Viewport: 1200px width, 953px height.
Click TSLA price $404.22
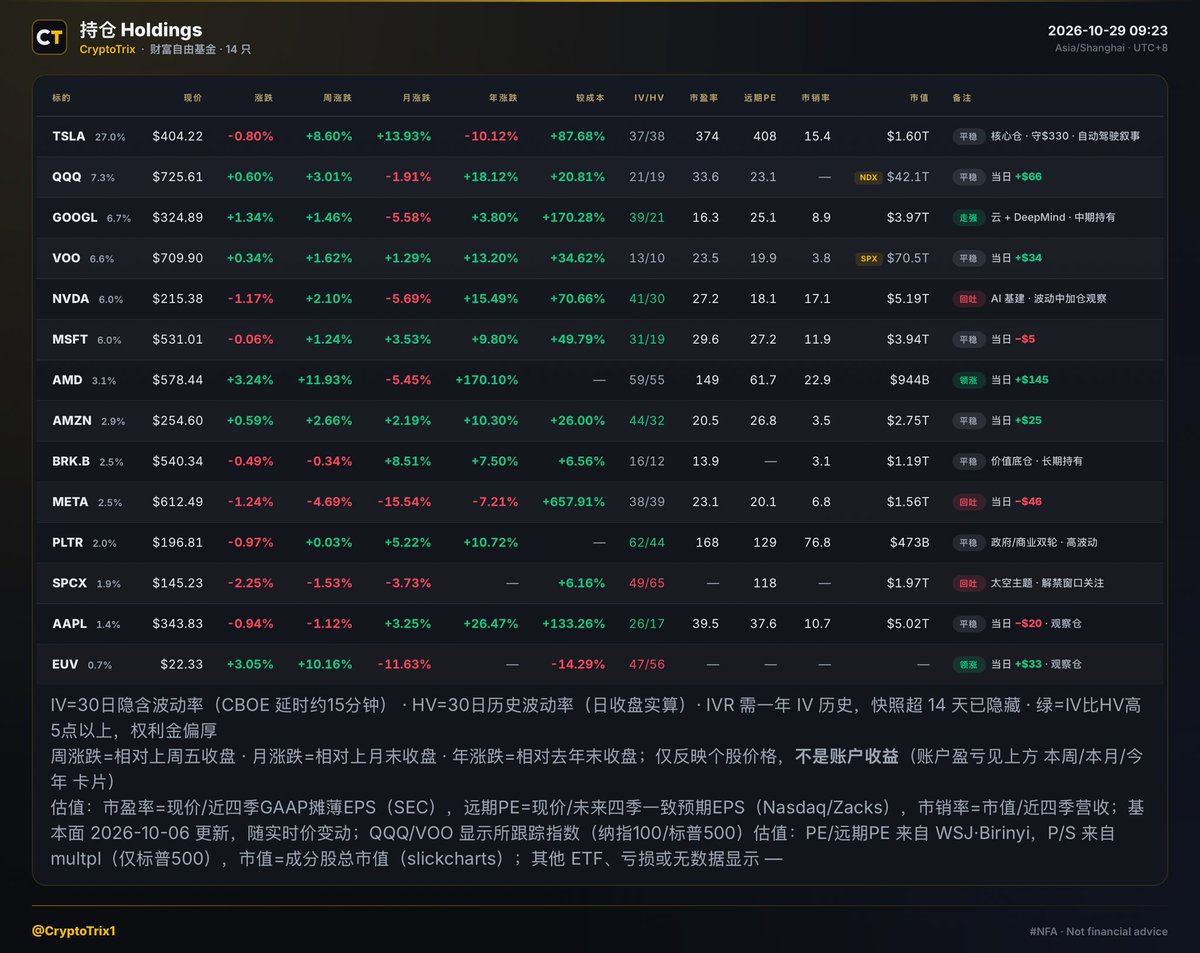click(x=178, y=136)
